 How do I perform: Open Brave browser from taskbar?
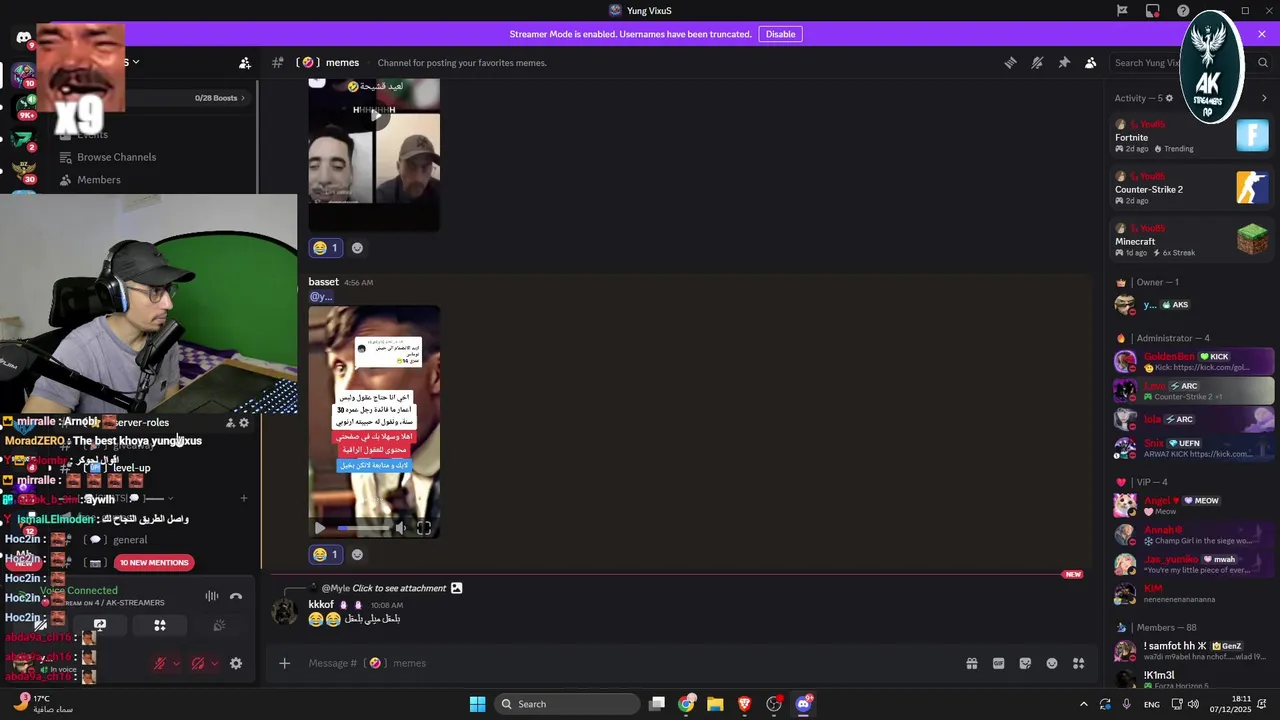[744, 704]
